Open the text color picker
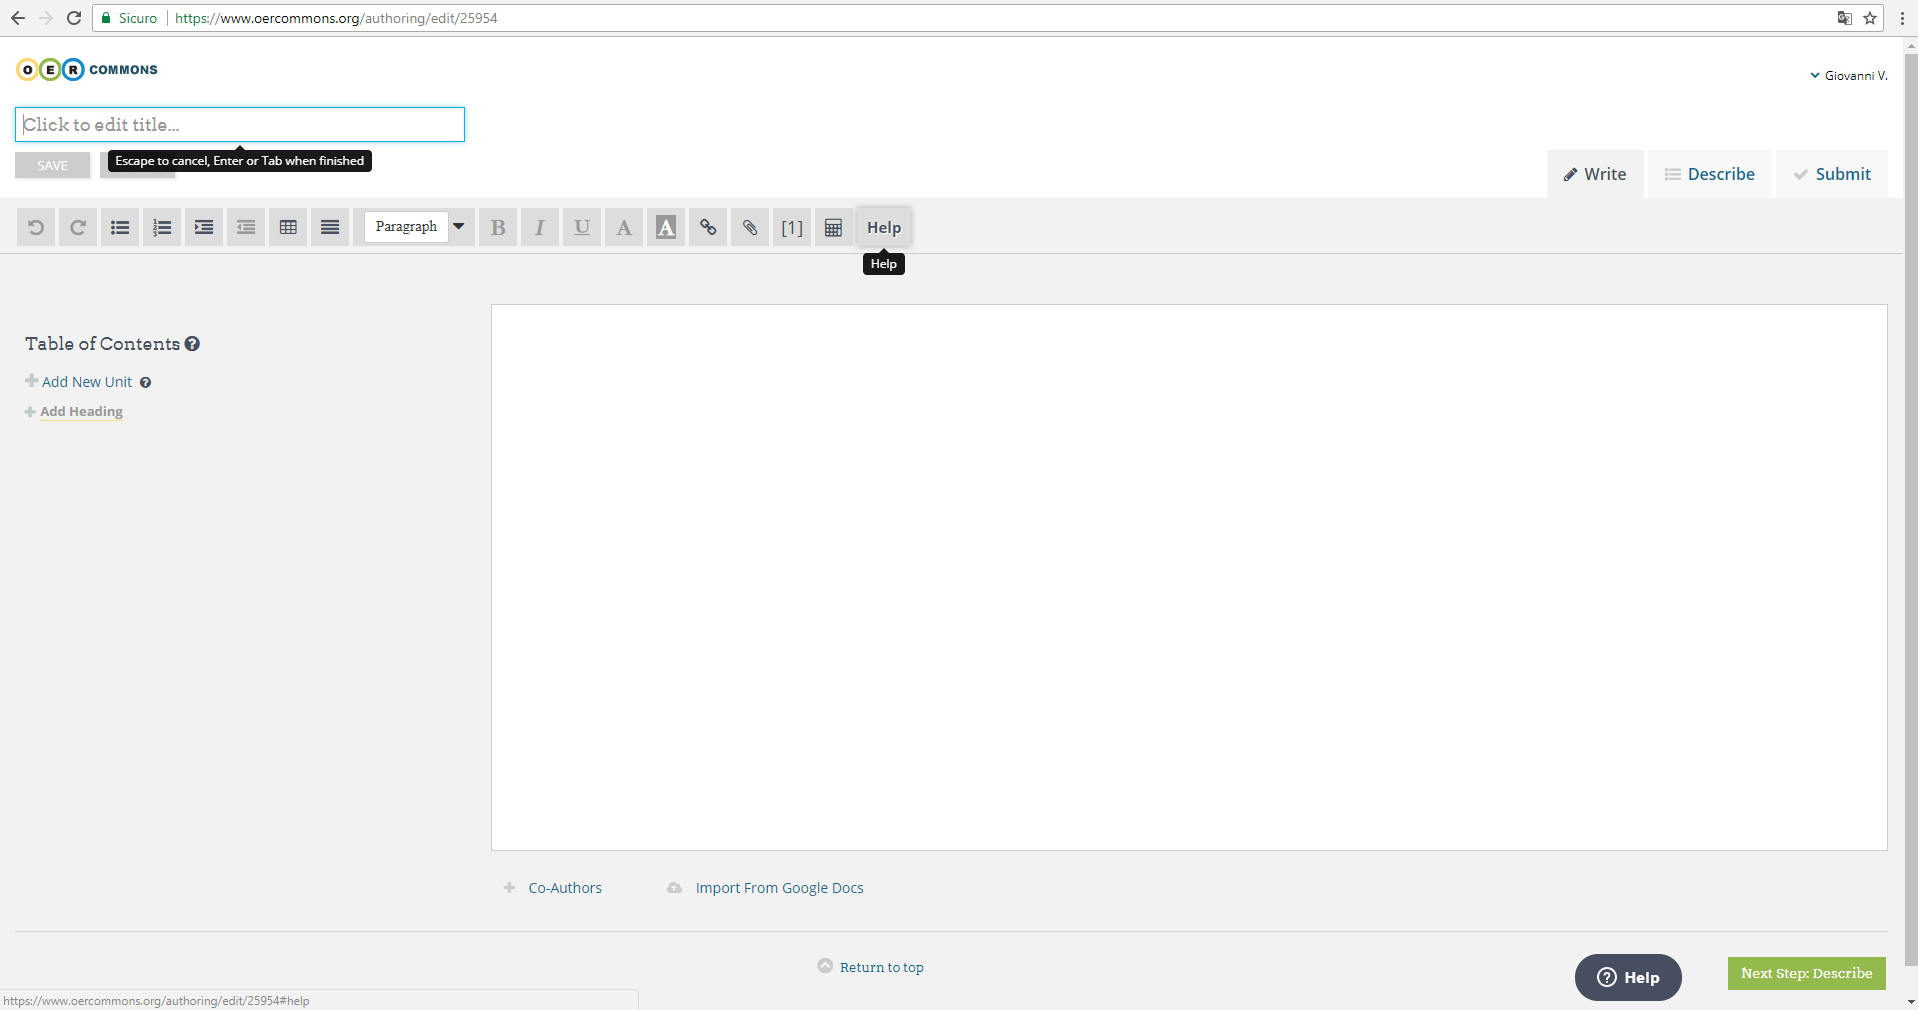 click(x=624, y=228)
